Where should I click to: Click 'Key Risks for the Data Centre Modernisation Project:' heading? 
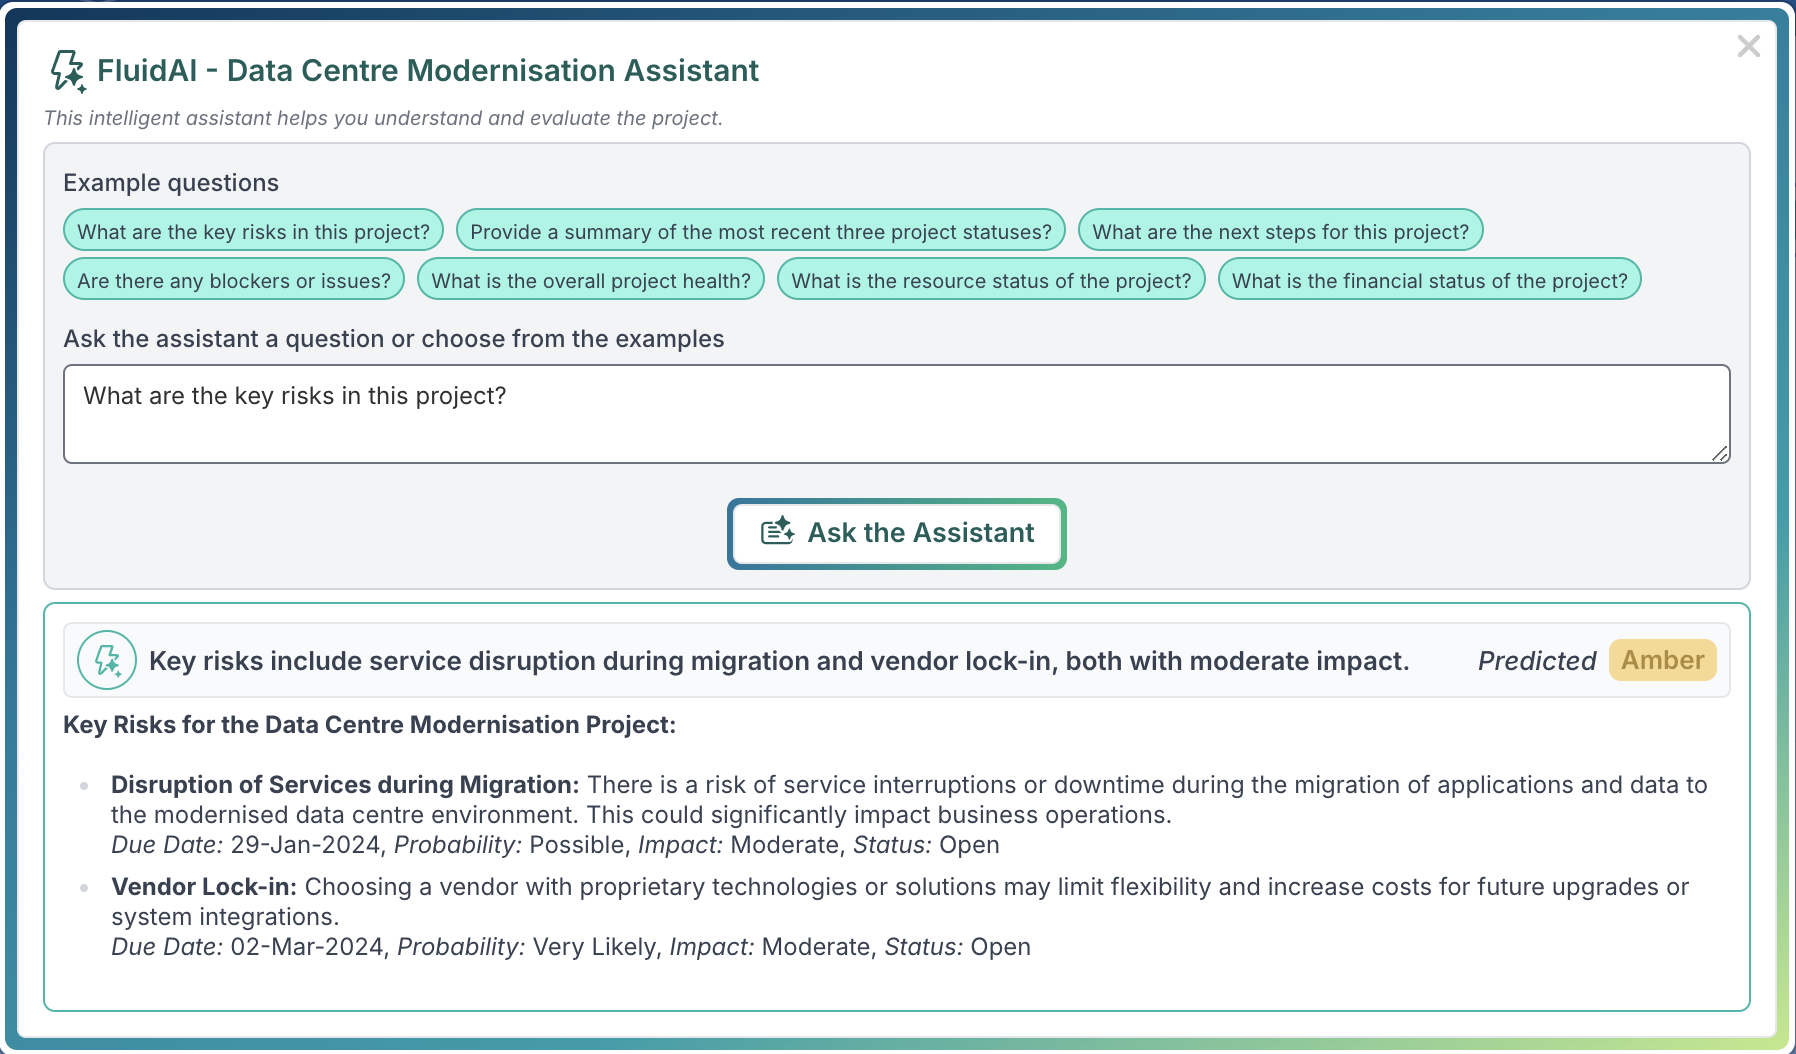click(370, 725)
